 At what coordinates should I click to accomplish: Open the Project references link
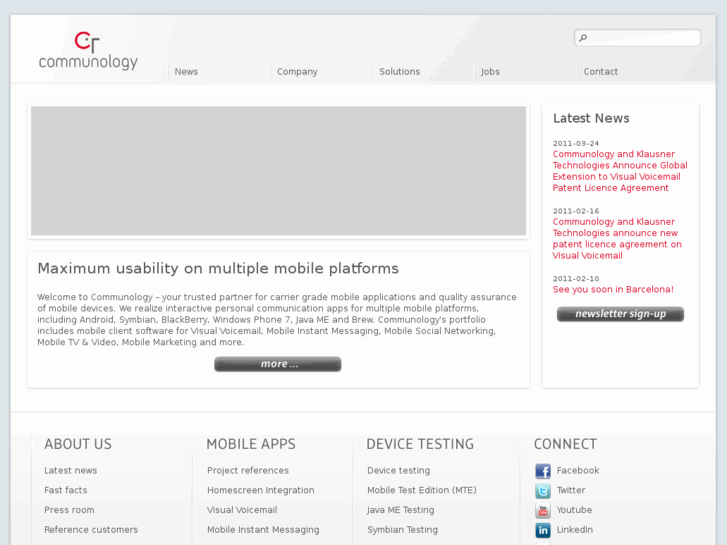coord(248,470)
